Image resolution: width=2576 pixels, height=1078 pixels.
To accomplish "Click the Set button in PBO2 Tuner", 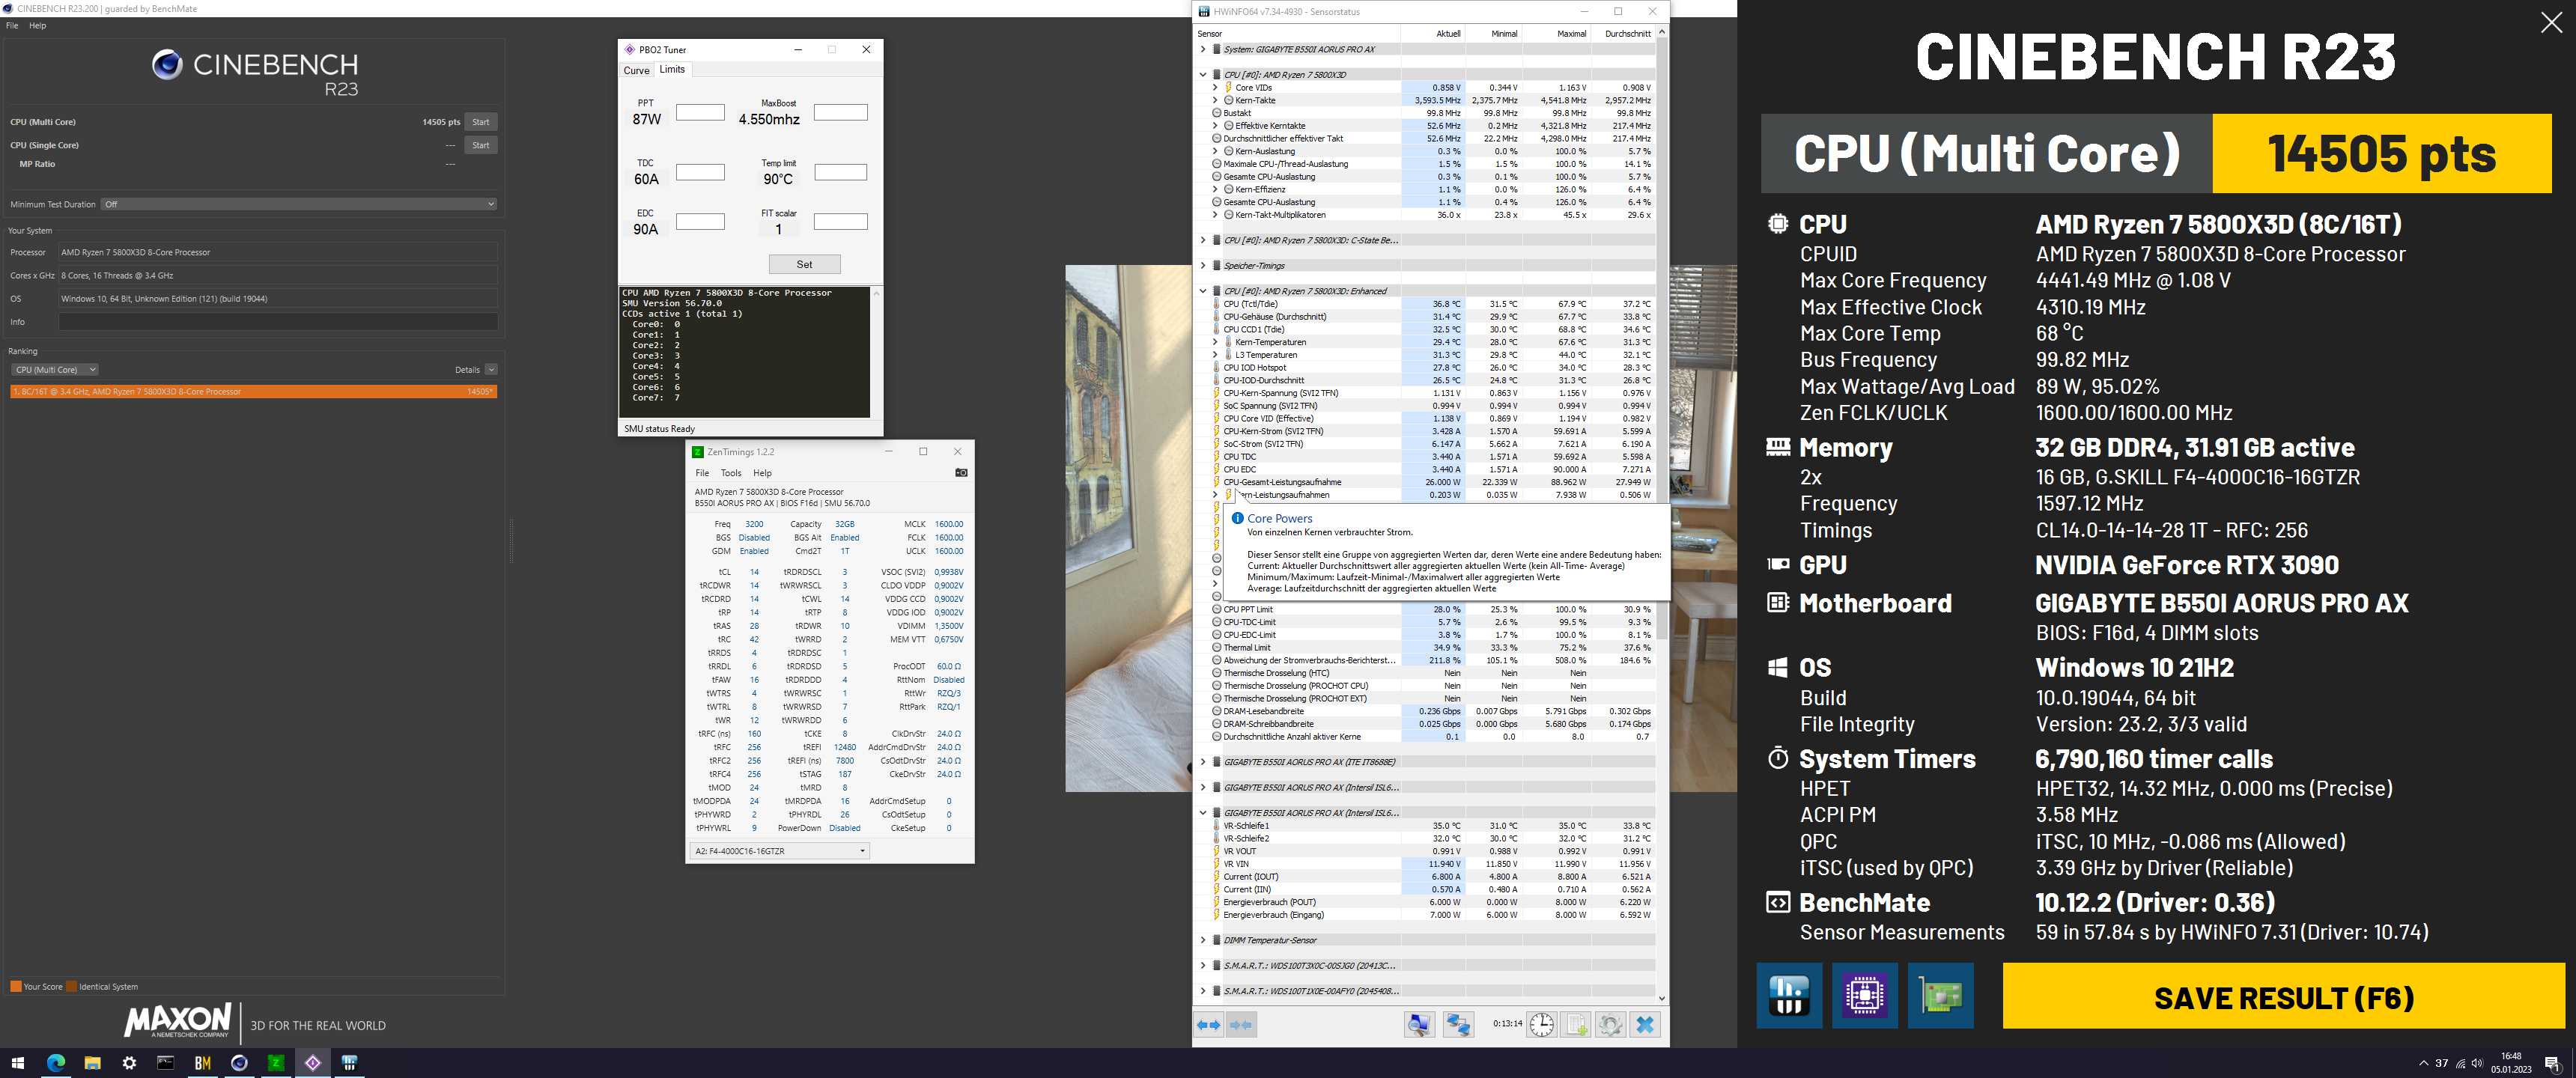I will [804, 264].
